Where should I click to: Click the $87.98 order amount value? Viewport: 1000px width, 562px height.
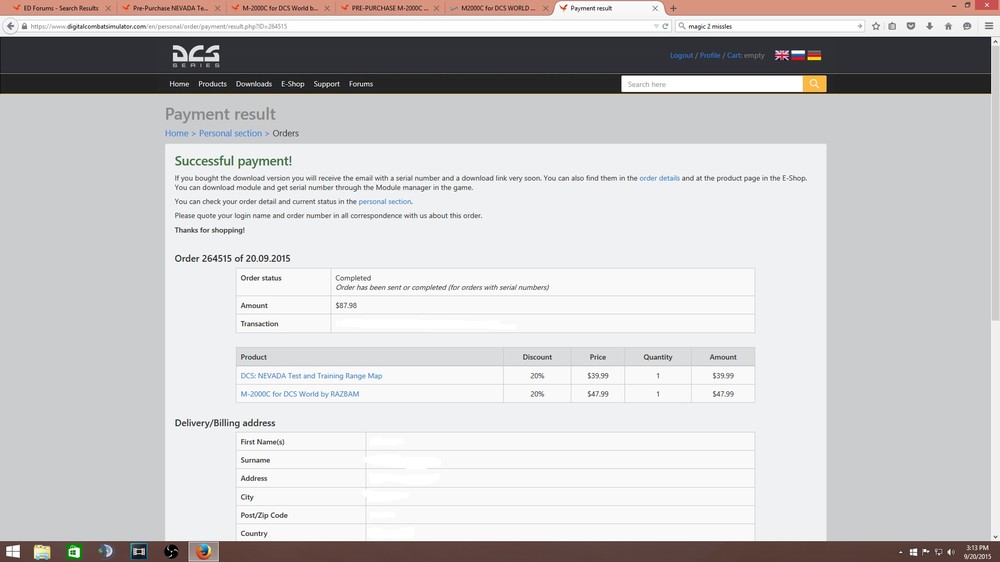[346, 306]
